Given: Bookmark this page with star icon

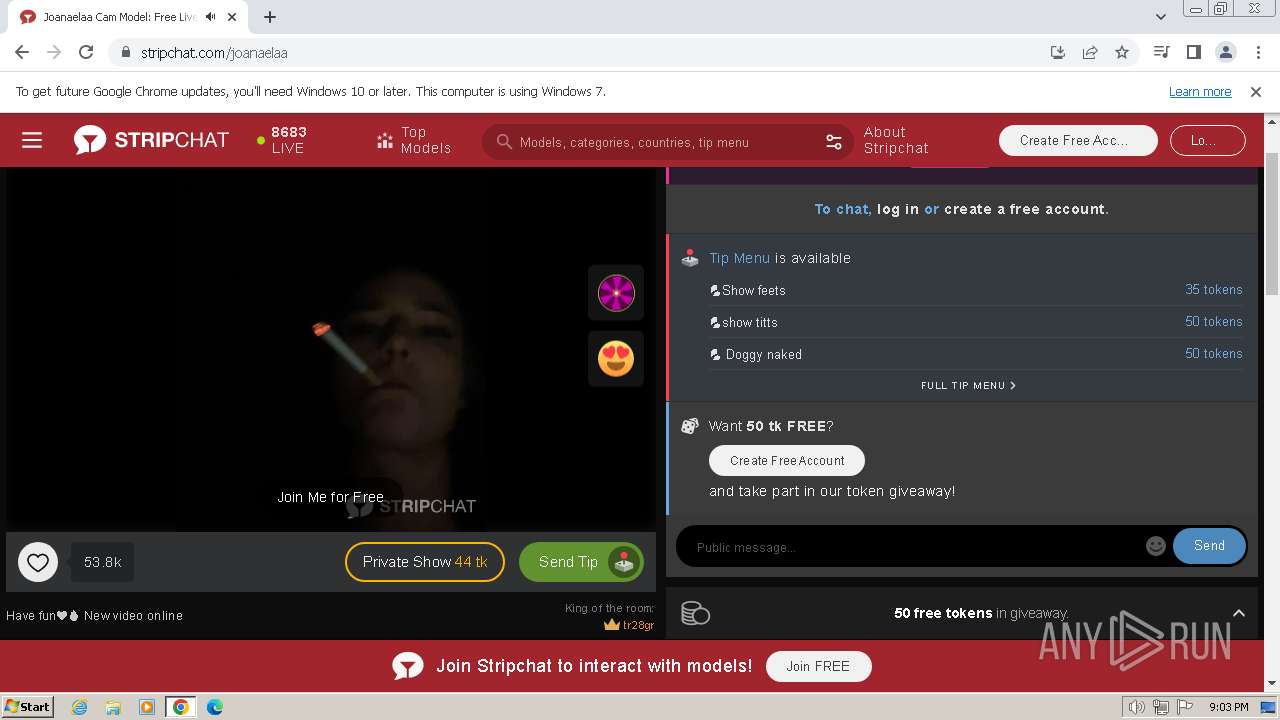Looking at the screenshot, I should [1122, 52].
